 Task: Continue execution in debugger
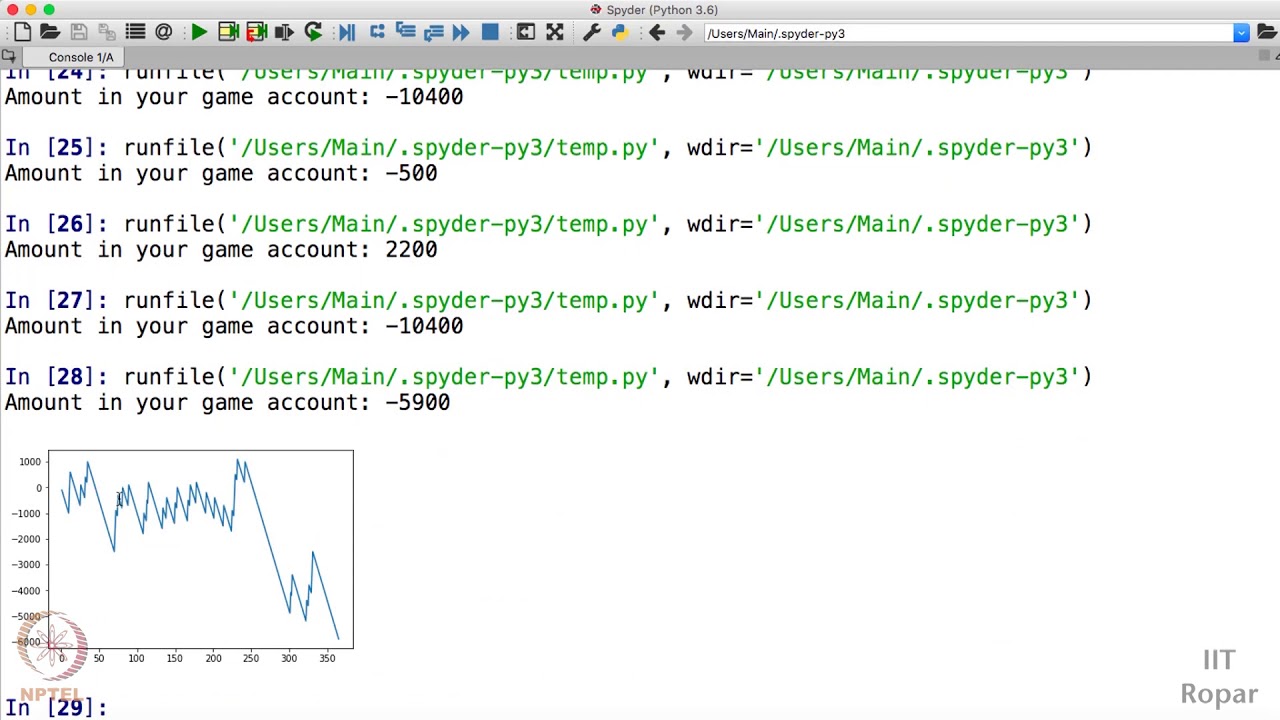click(461, 33)
